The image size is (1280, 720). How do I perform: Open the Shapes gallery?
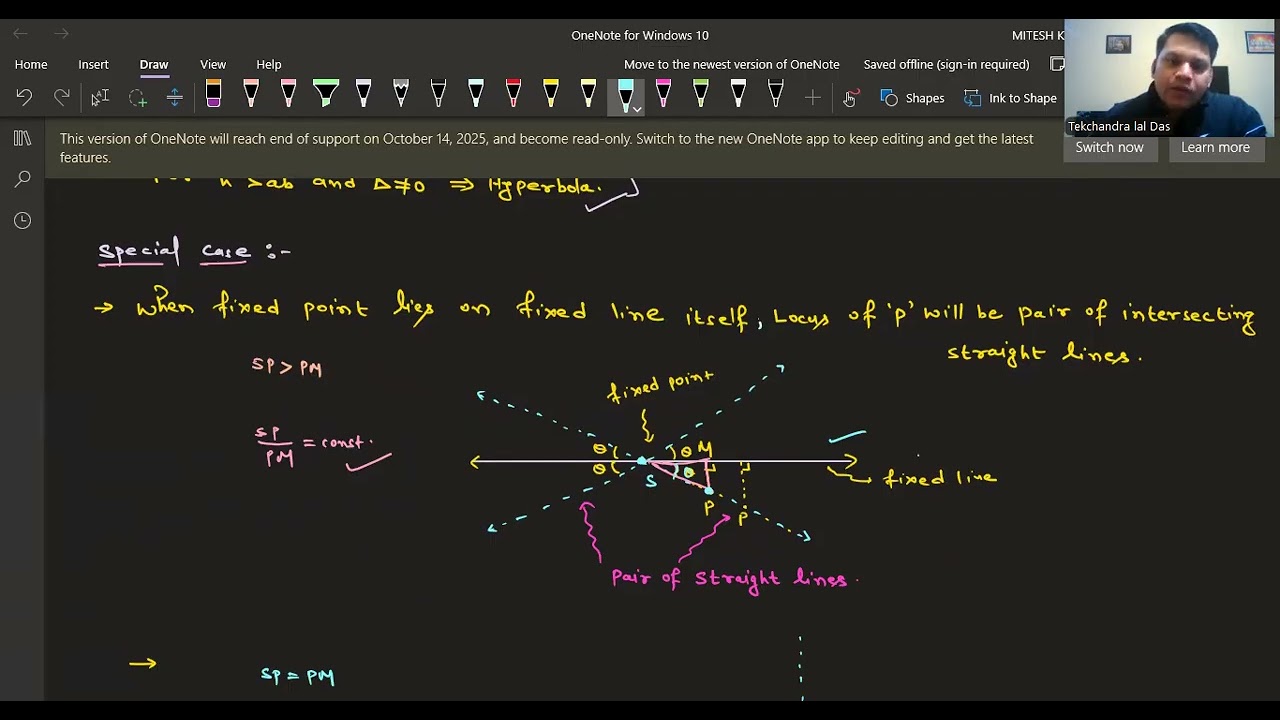[x=912, y=98]
